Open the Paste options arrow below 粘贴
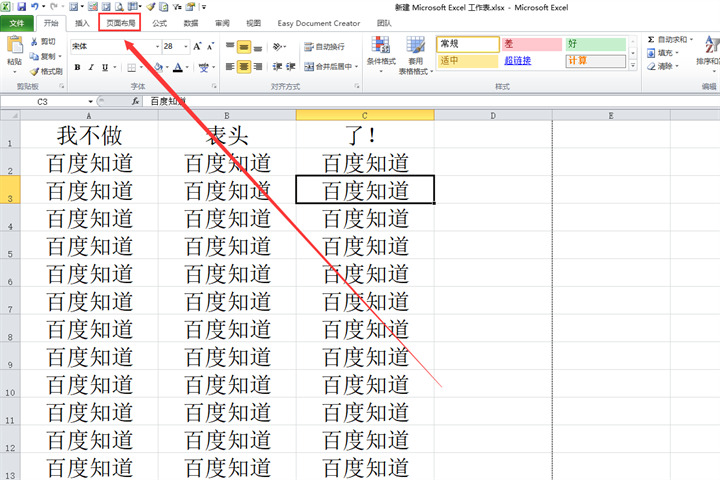 15,72
